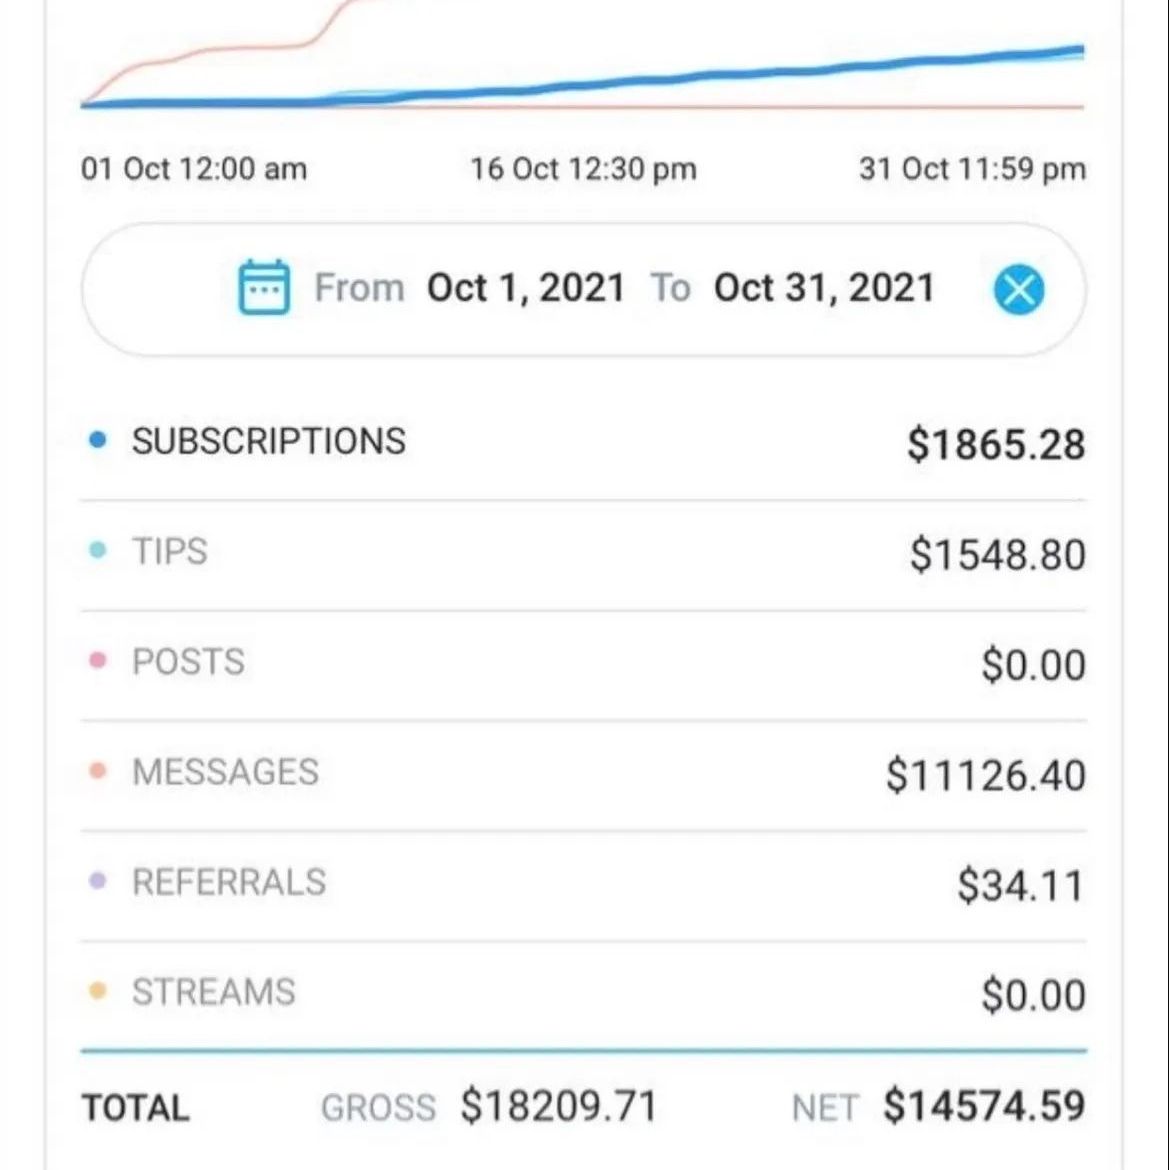The width and height of the screenshot is (1169, 1170).
Task: Toggle Posts series via pink dot
Action: [x=98, y=660]
